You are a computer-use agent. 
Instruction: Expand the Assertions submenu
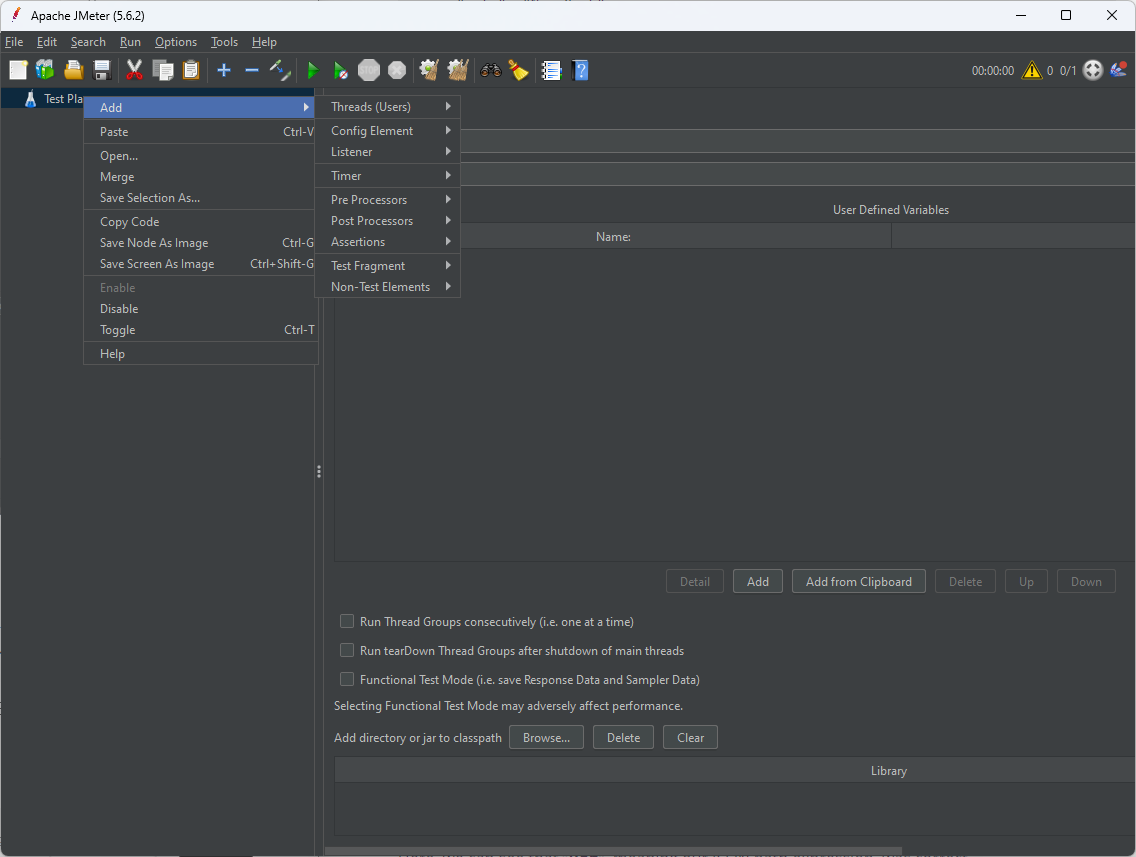[x=388, y=241]
